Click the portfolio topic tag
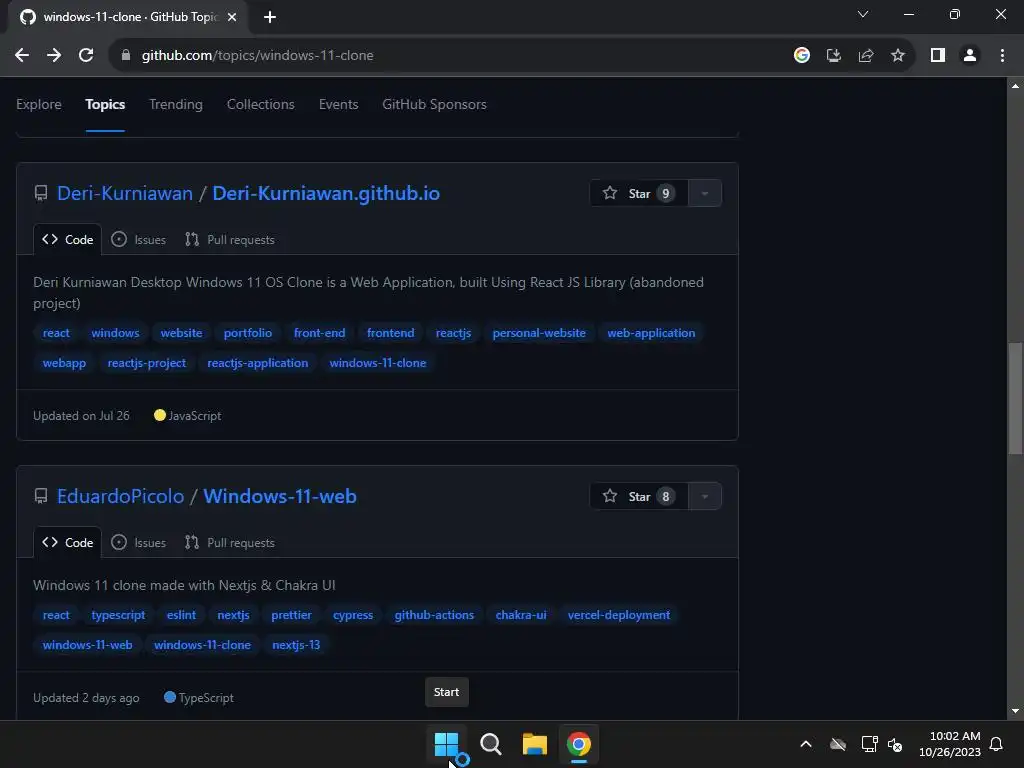1024x768 pixels. tap(248, 333)
